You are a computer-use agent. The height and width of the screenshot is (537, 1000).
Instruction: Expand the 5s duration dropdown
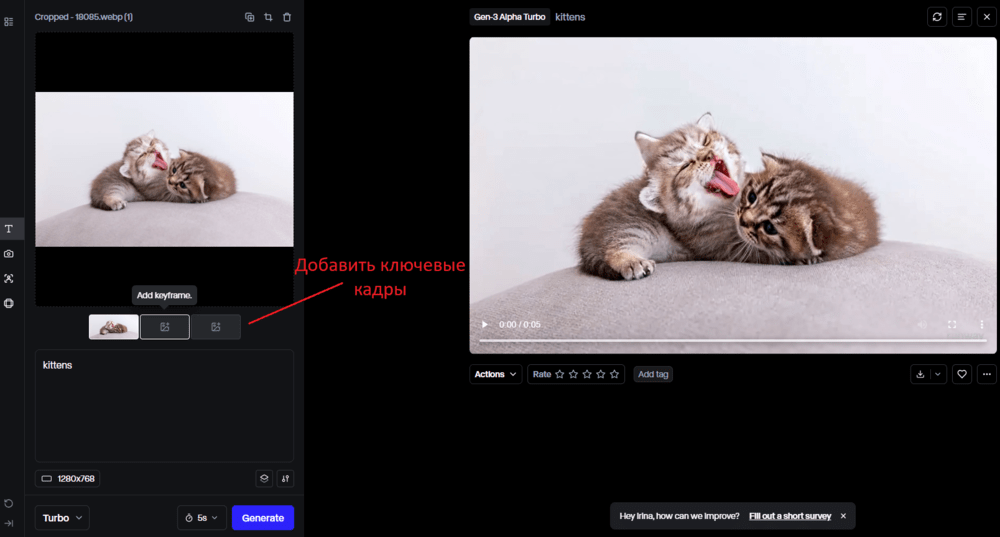[x=202, y=518]
